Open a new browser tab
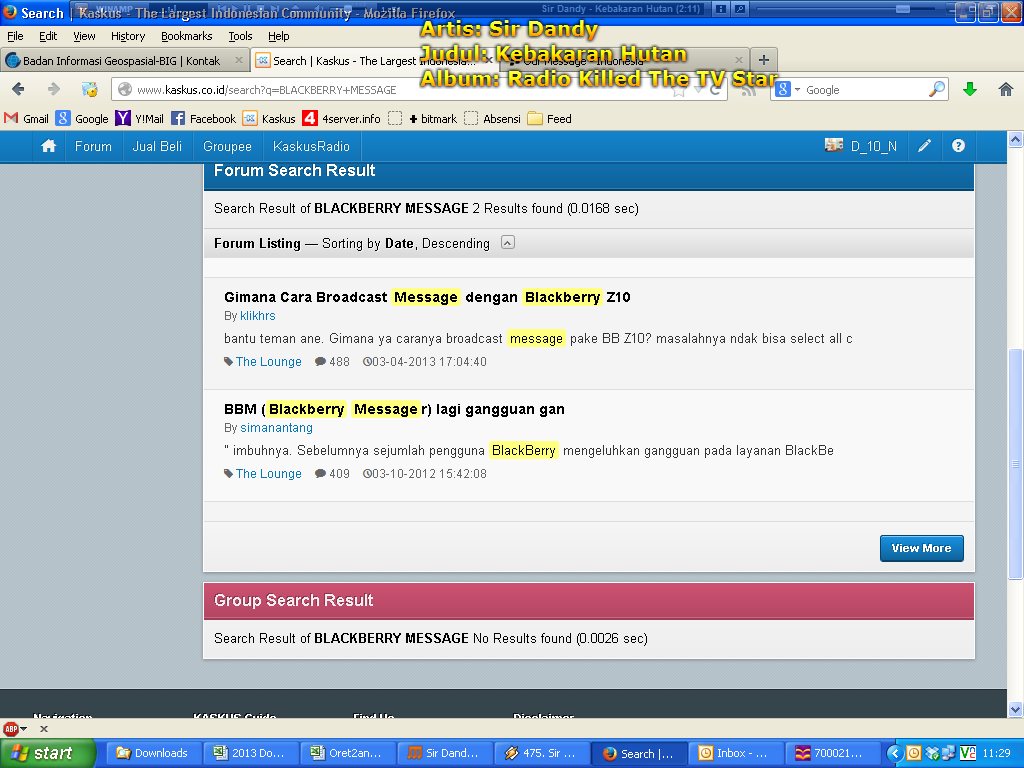This screenshot has height=768, width=1024. point(763,59)
